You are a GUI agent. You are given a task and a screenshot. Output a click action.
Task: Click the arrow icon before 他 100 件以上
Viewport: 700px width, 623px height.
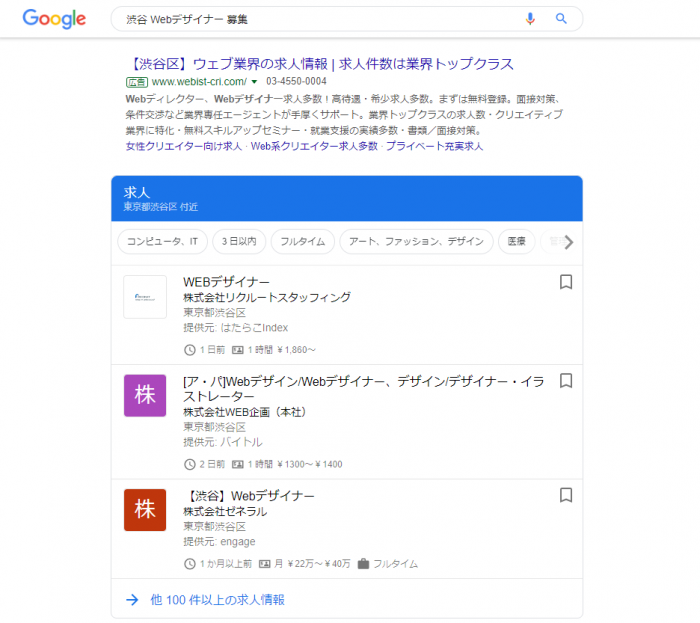pyautogui.click(x=132, y=600)
